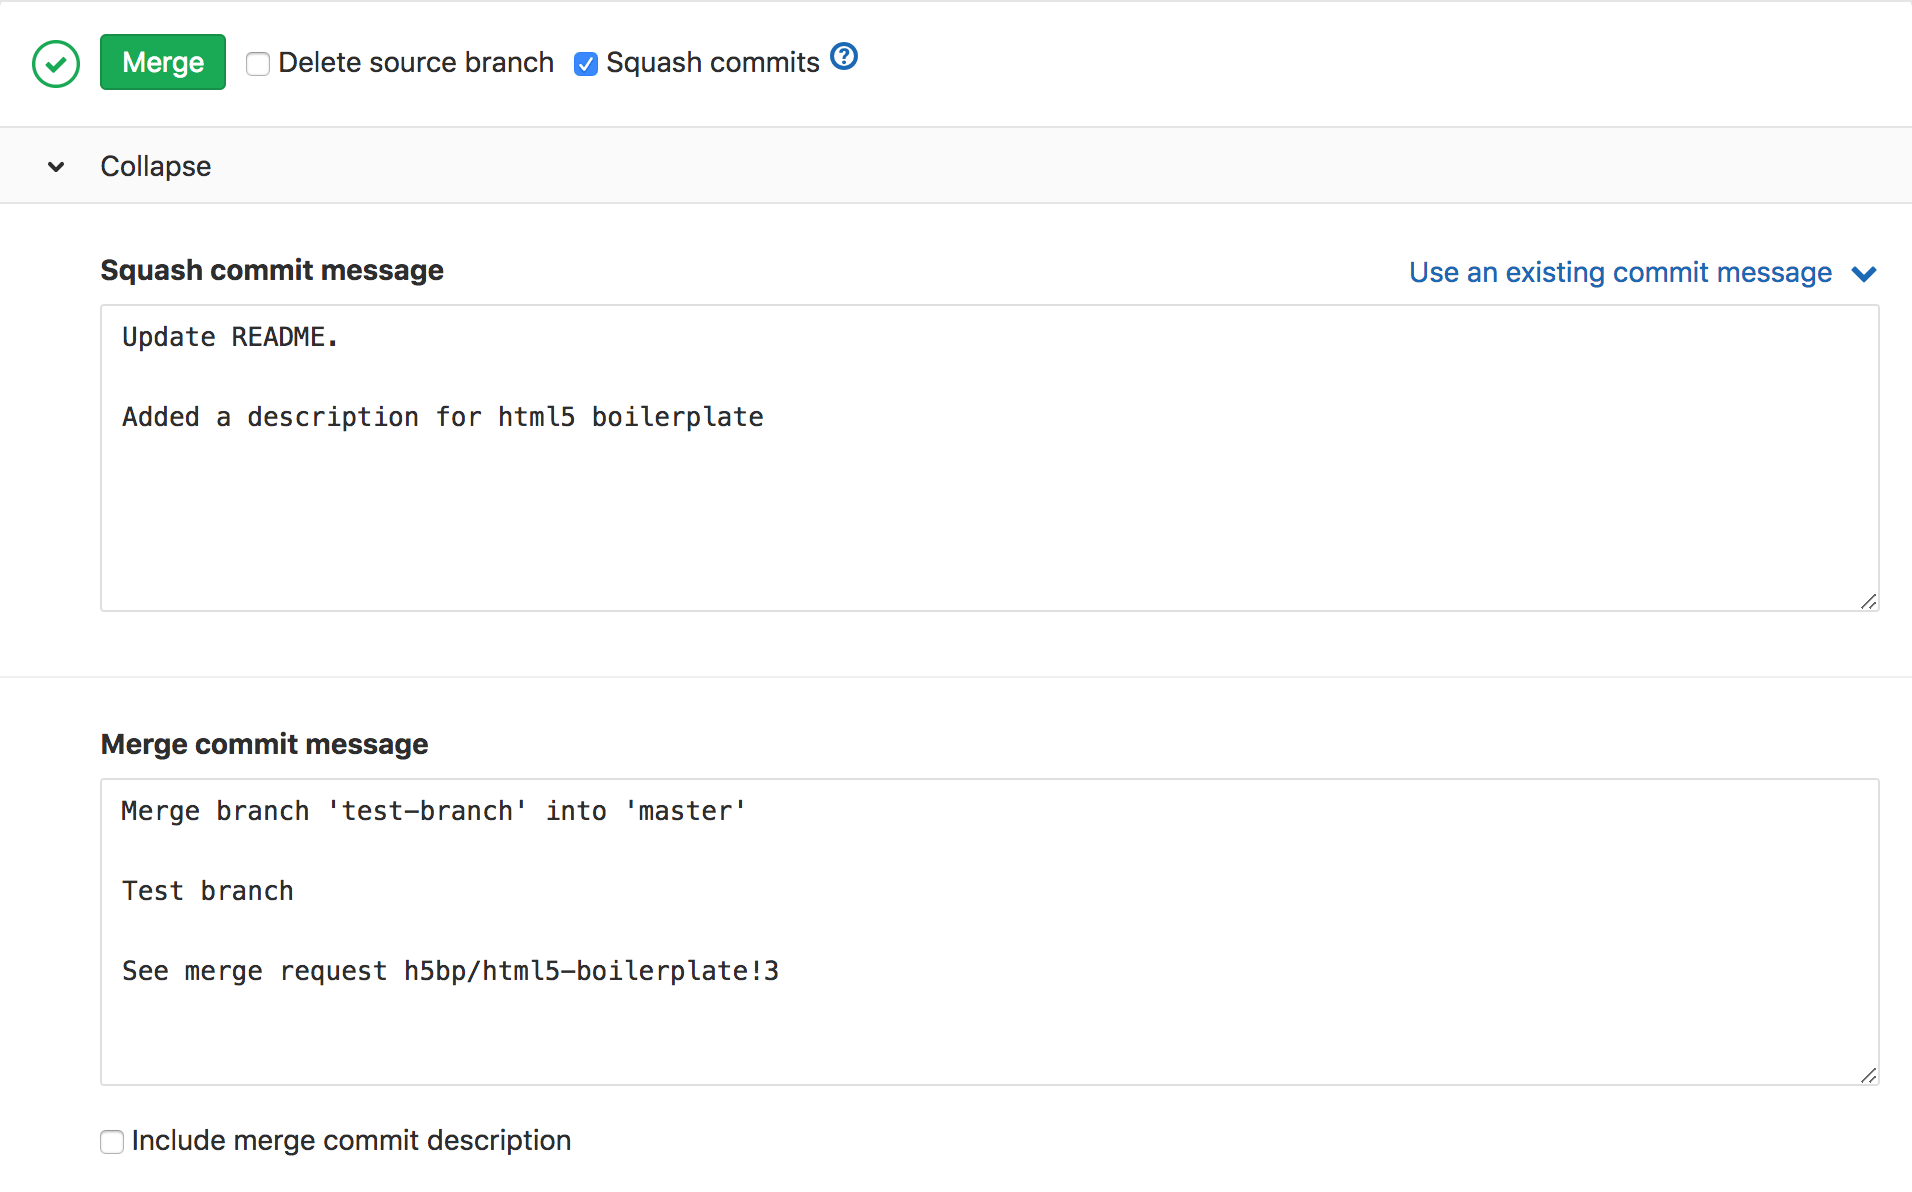1912x1192 pixels.
Task: Check Include merge commit description
Action: pyautogui.click(x=111, y=1141)
